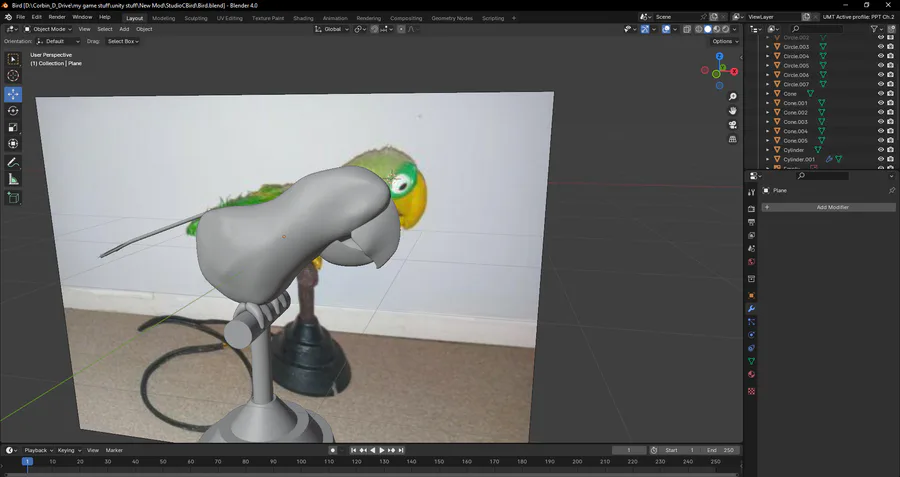
Task: Open the Object properties tab
Action: pos(751,296)
